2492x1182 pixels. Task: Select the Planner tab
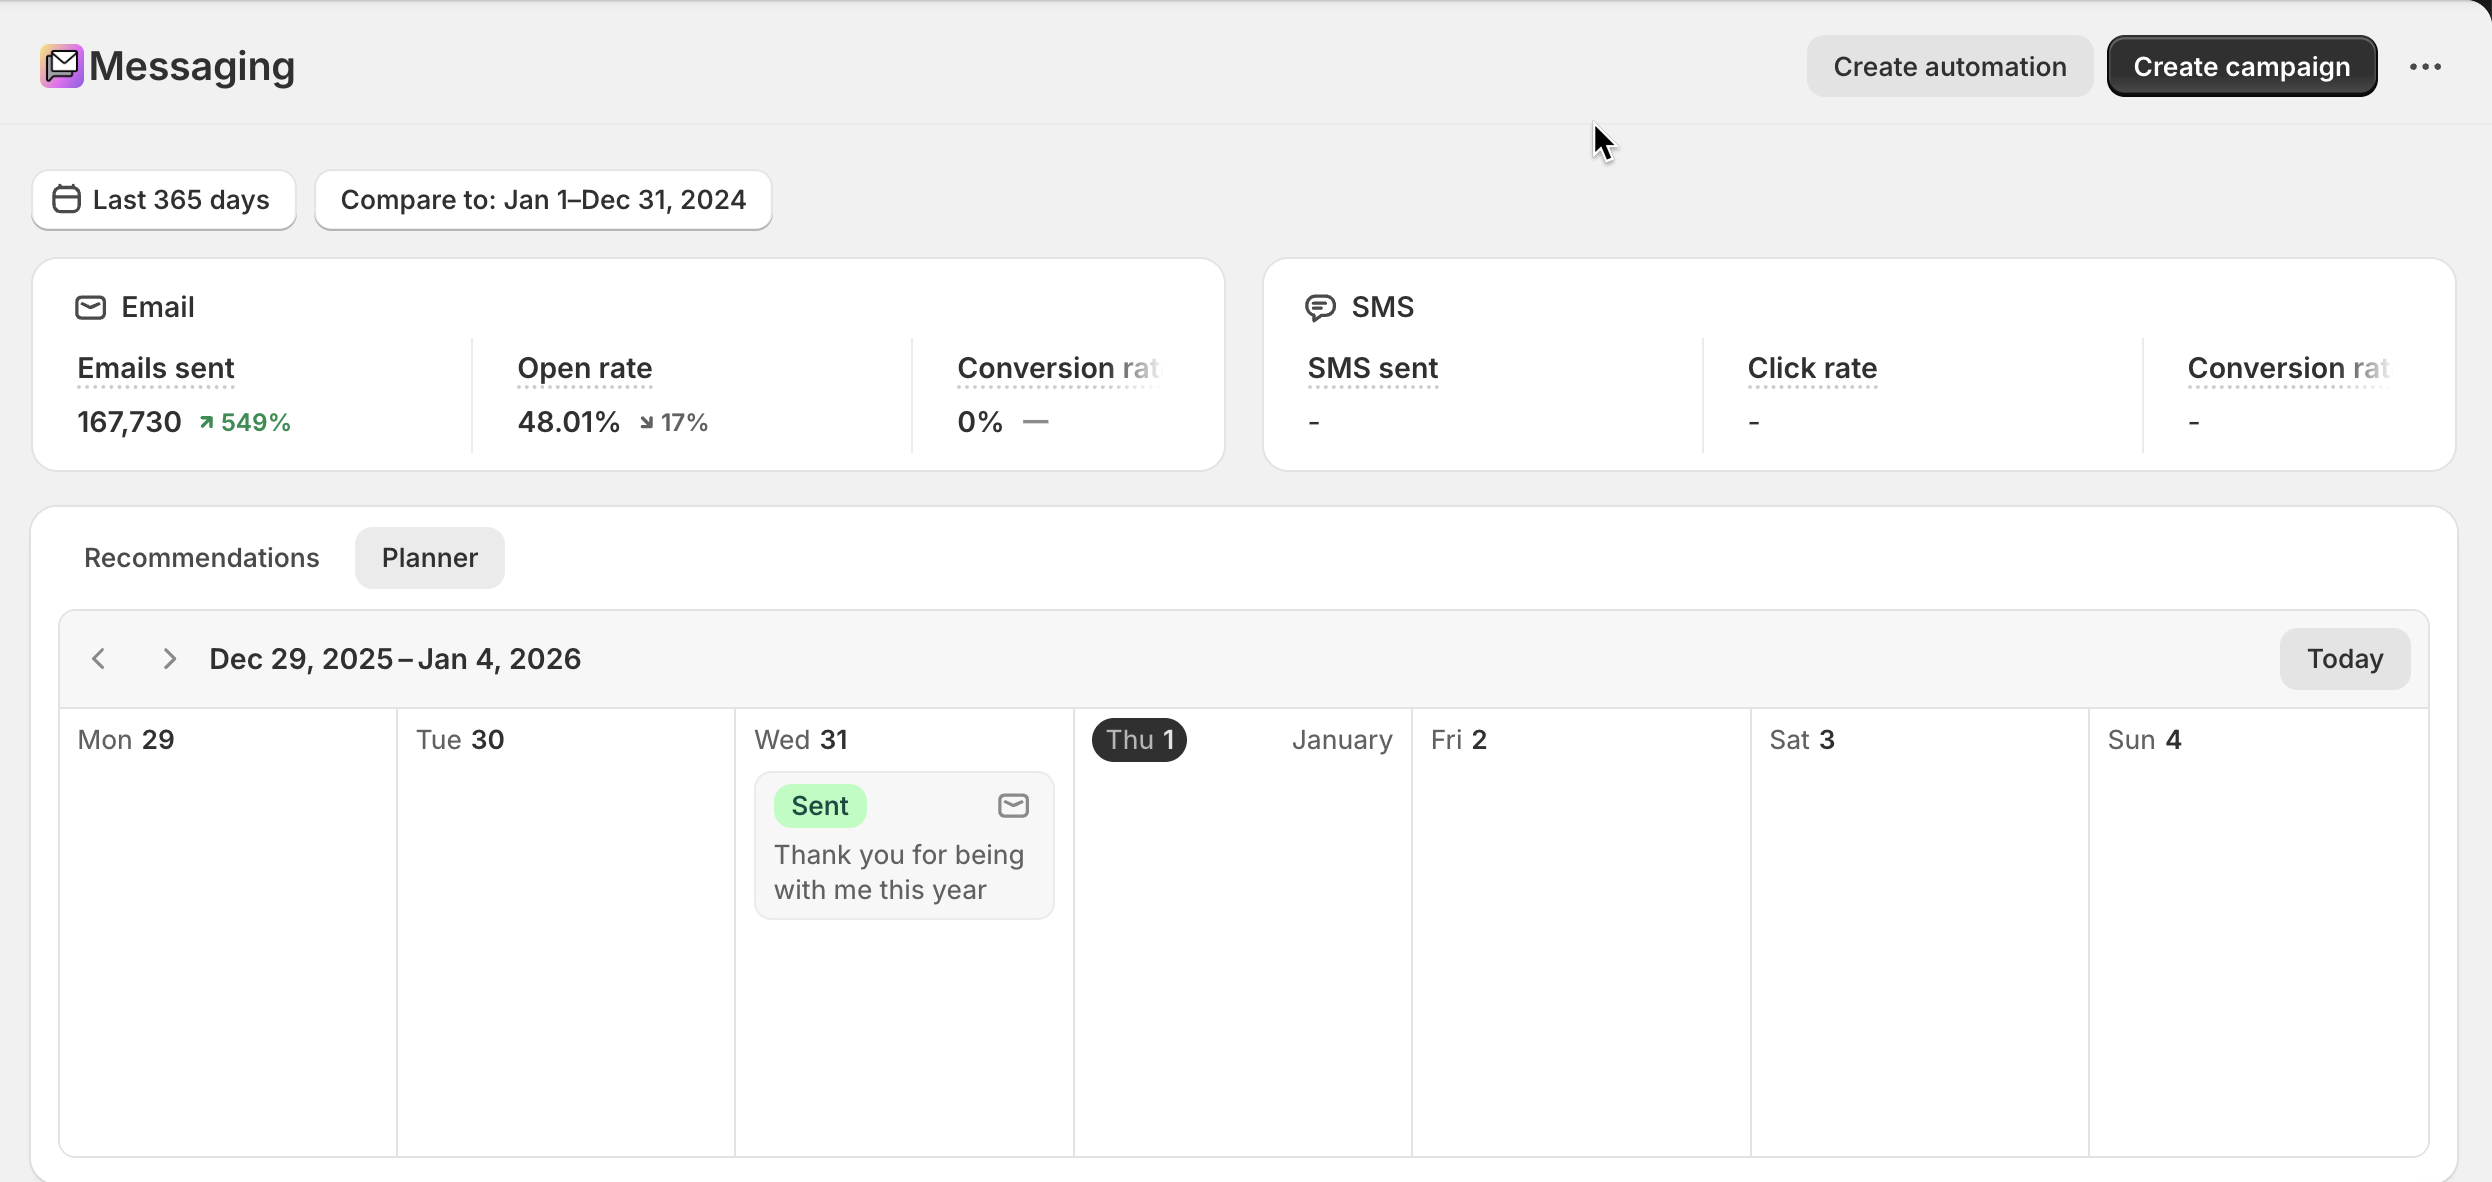click(x=430, y=558)
